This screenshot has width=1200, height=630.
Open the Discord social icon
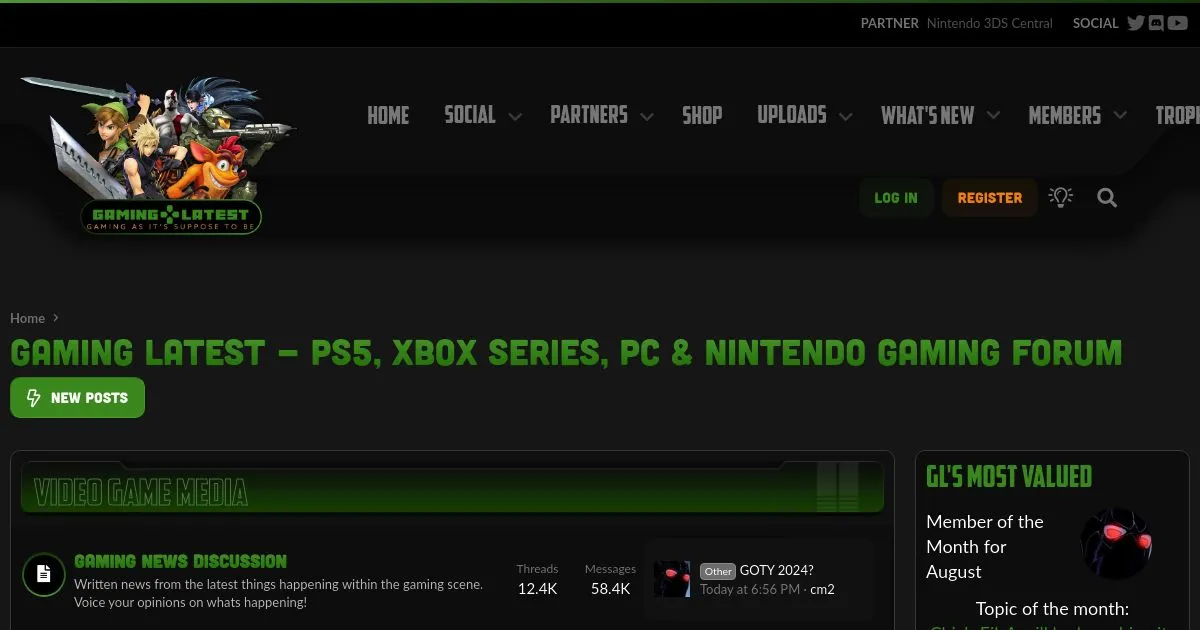[1156, 23]
